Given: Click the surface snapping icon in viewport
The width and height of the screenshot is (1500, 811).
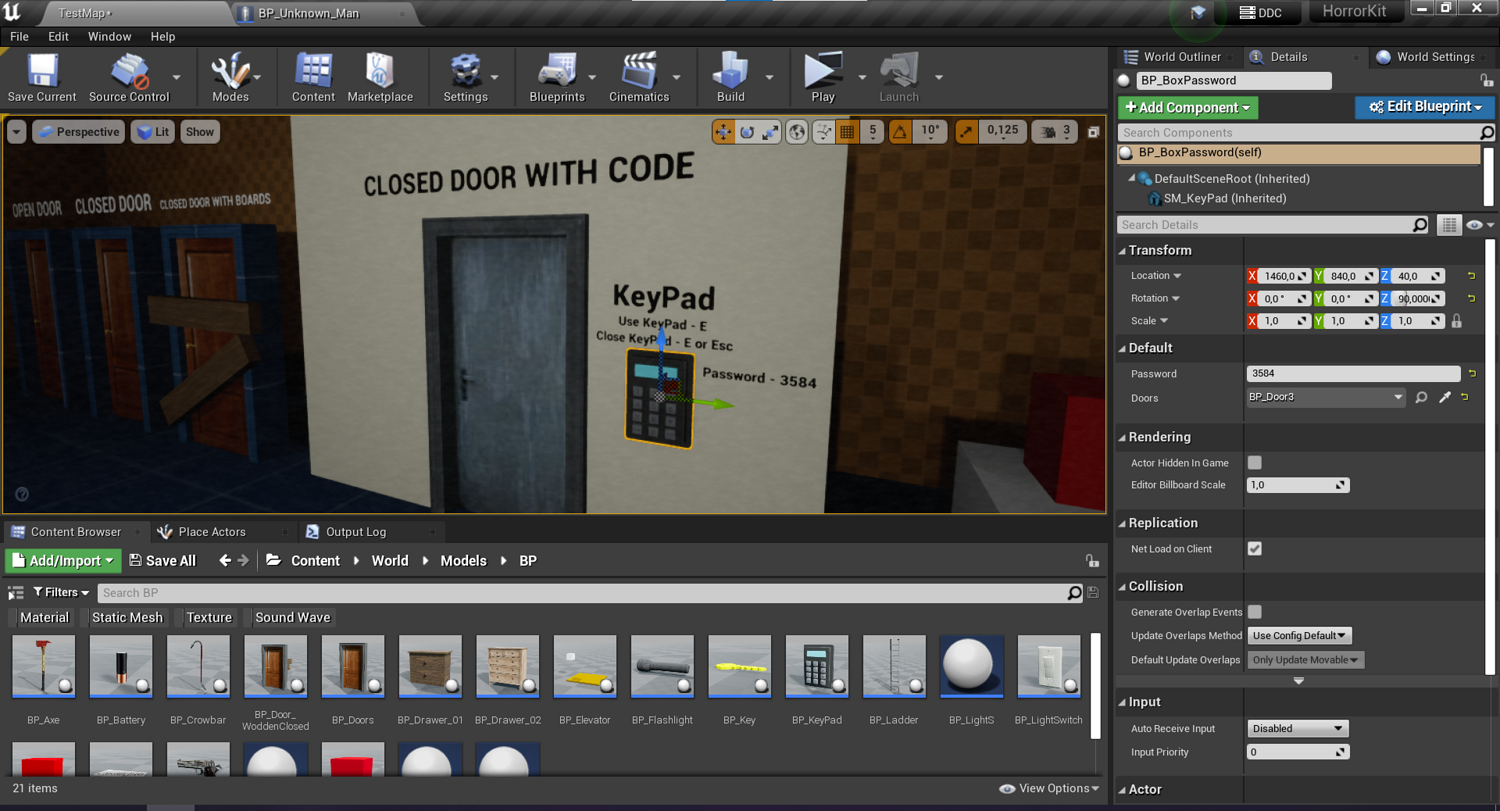Looking at the screenshot, I should 824,131.
